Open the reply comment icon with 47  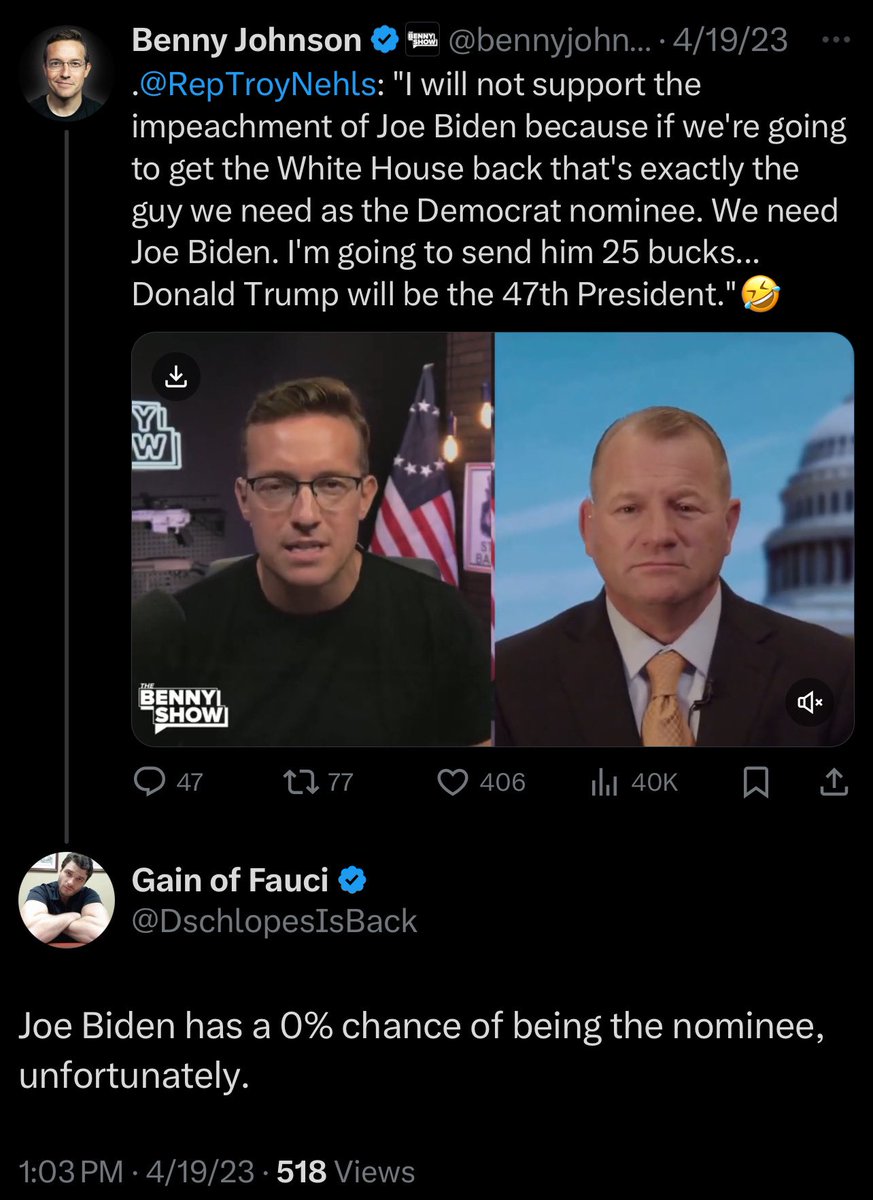[x=168, y=782]
